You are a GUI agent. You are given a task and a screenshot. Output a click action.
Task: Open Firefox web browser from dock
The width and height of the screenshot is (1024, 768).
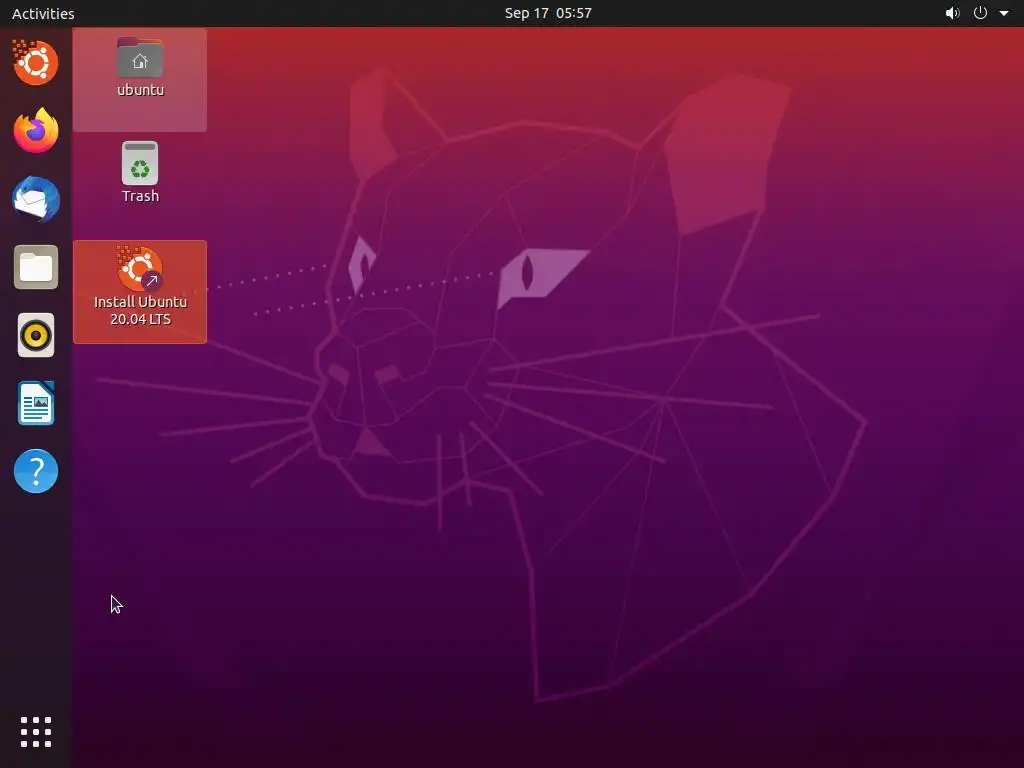pos(36,131)
